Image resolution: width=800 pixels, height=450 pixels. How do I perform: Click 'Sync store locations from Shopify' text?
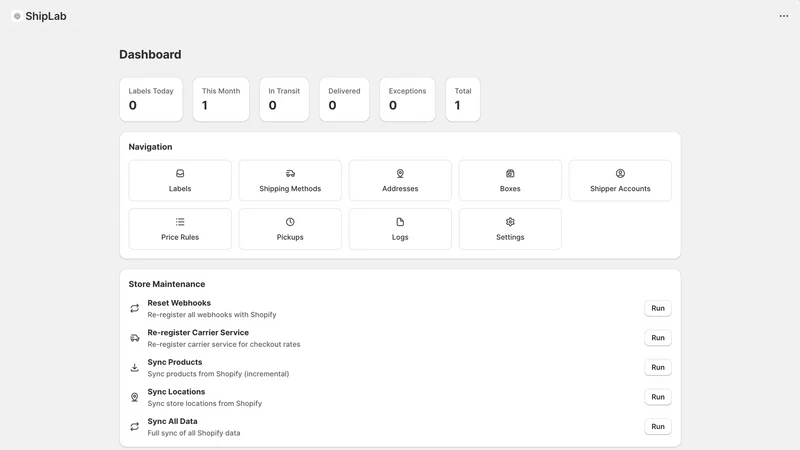pyautogui.click(x=205, y=404)
